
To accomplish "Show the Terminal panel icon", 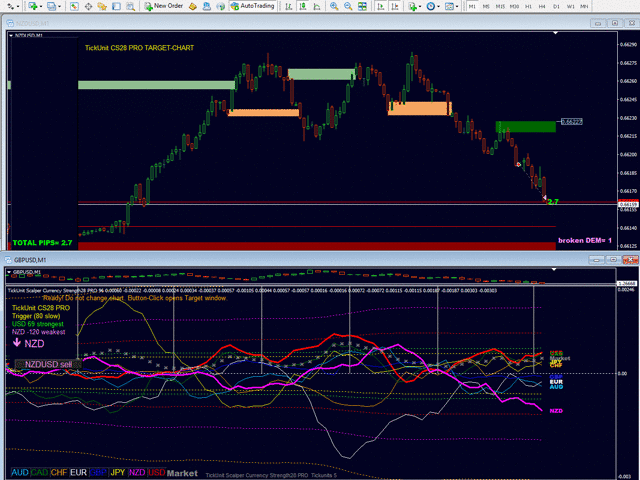I will [x=116, y=6].
